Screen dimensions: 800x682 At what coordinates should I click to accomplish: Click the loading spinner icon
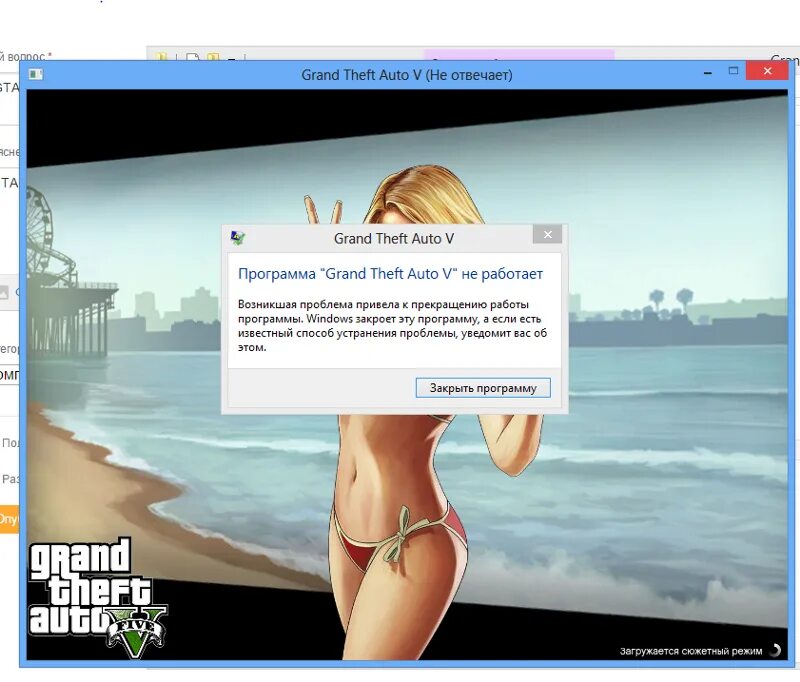pos(775,650)
